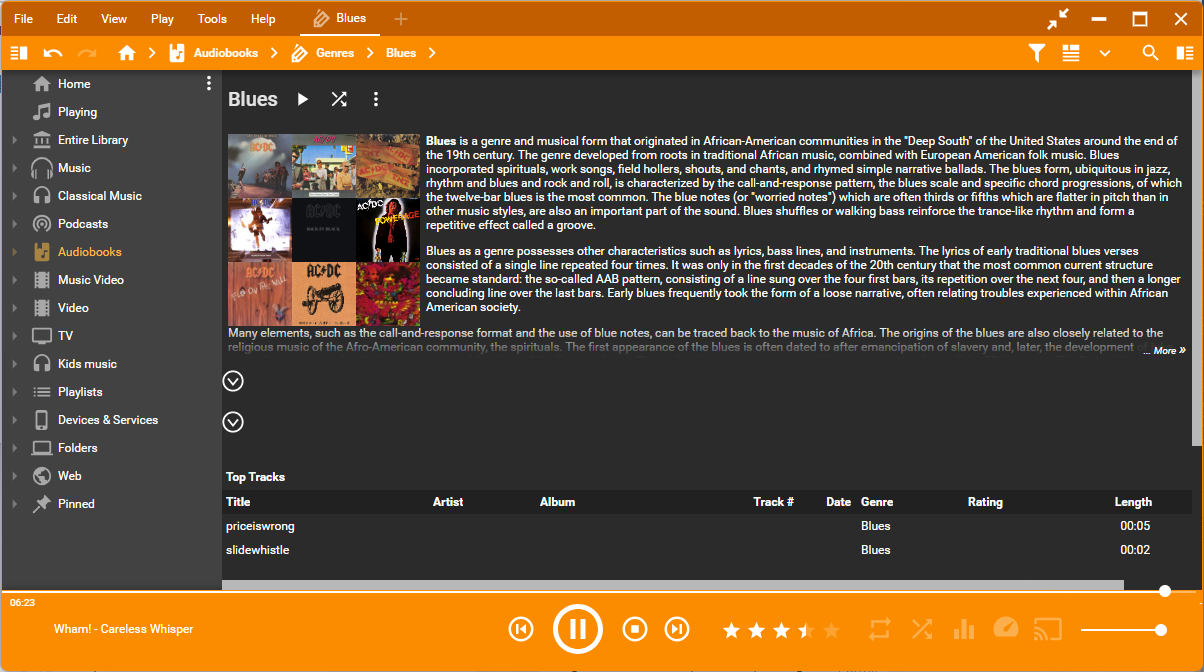Click the cast to device icon
Viewport: 1204px width, 672px height.
point(1047,629)
